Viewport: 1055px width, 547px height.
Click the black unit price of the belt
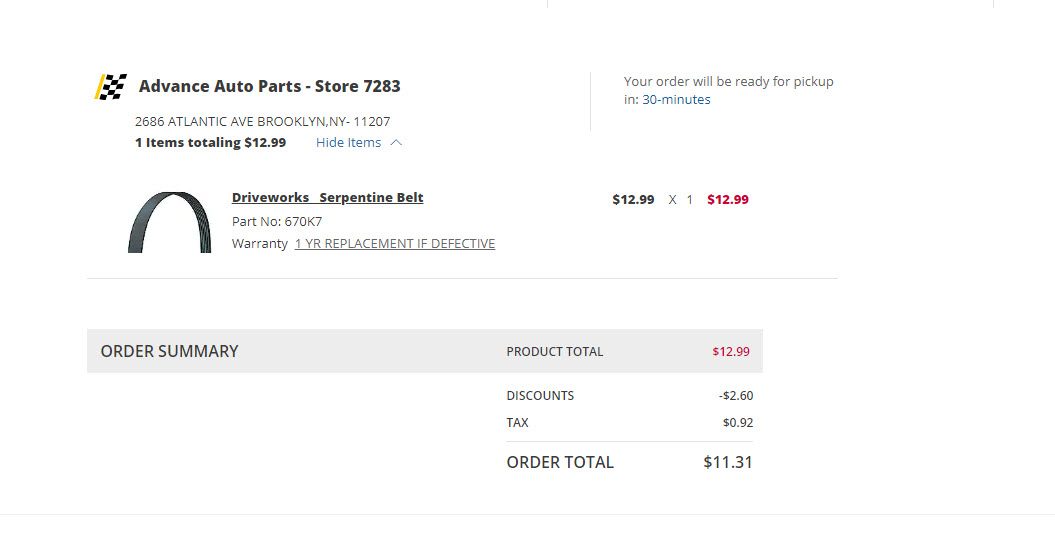tap(633, 200)
